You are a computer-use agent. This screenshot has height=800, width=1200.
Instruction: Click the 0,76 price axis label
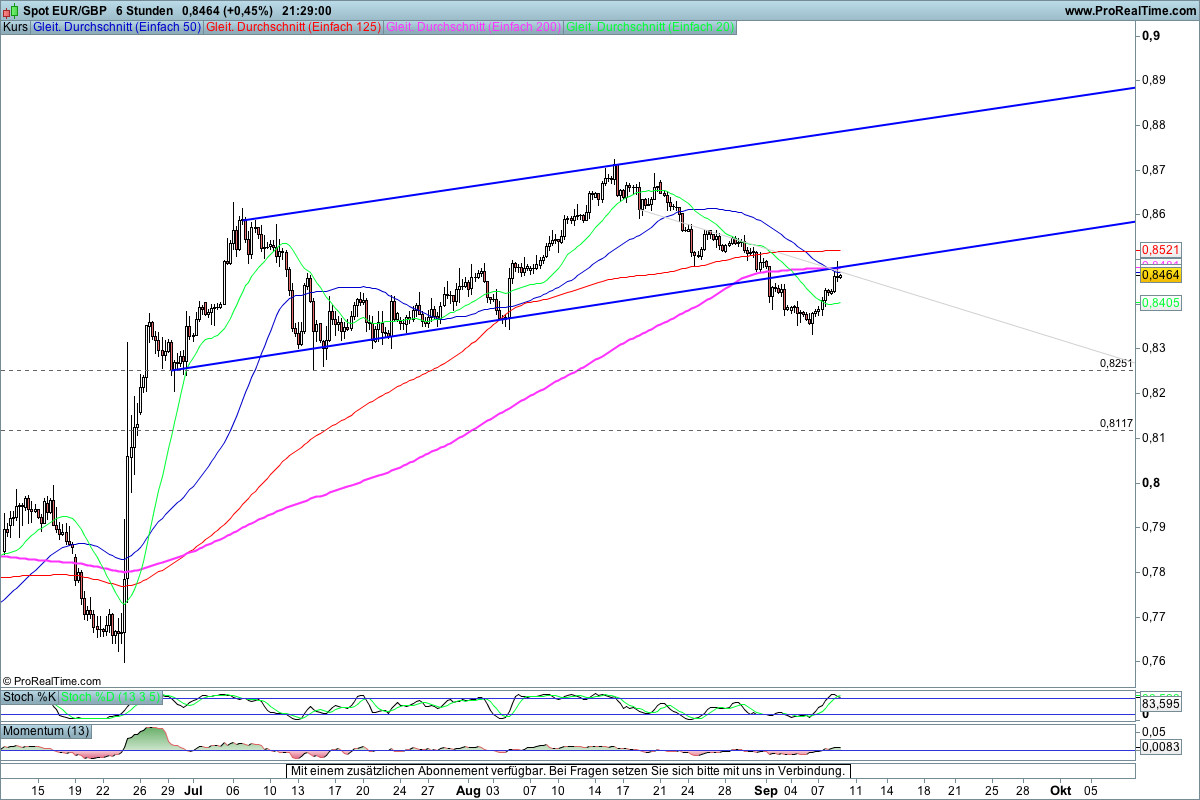point(1155,661)
